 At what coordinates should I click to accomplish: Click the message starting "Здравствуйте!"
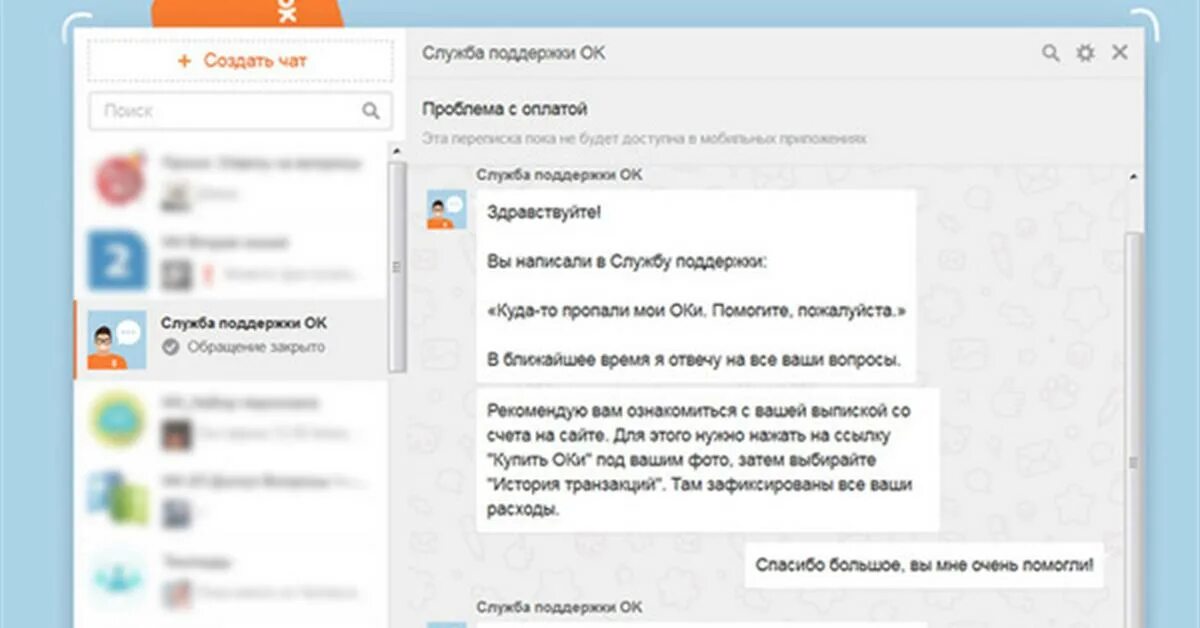pos(696,287)
